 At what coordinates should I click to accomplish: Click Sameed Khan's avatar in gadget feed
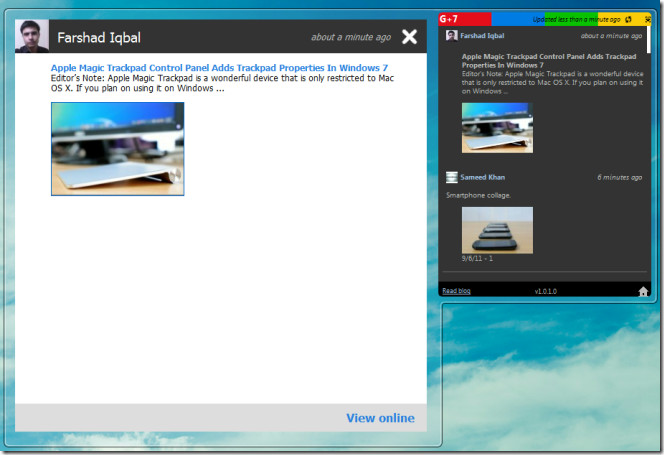click(x=451, y=177)
